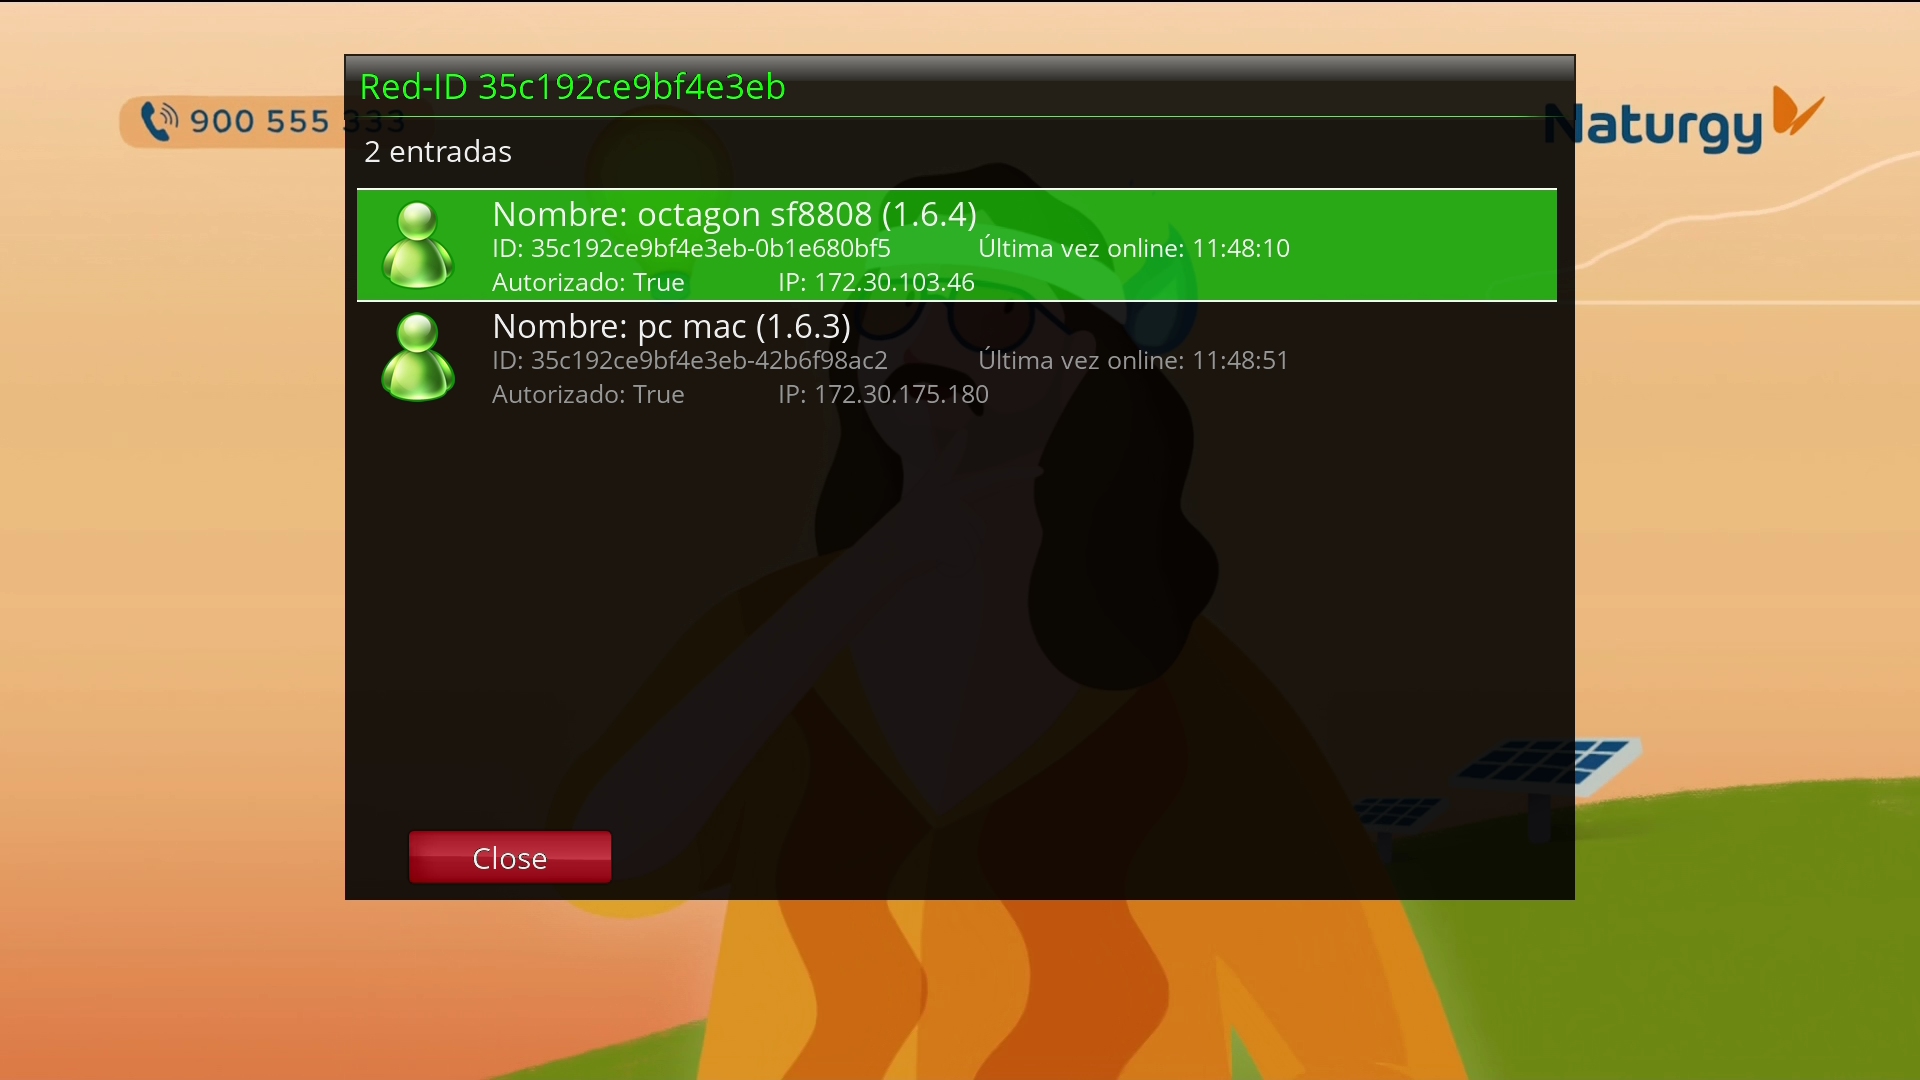1920x1080 pixels.
Task: Click Última vez online 11:48:10 text
Action: click(x=1133, y=248)
